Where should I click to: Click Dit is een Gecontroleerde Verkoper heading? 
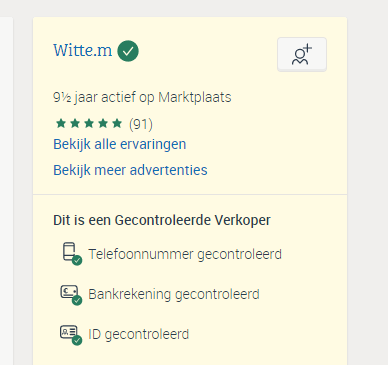coord(162,220)
